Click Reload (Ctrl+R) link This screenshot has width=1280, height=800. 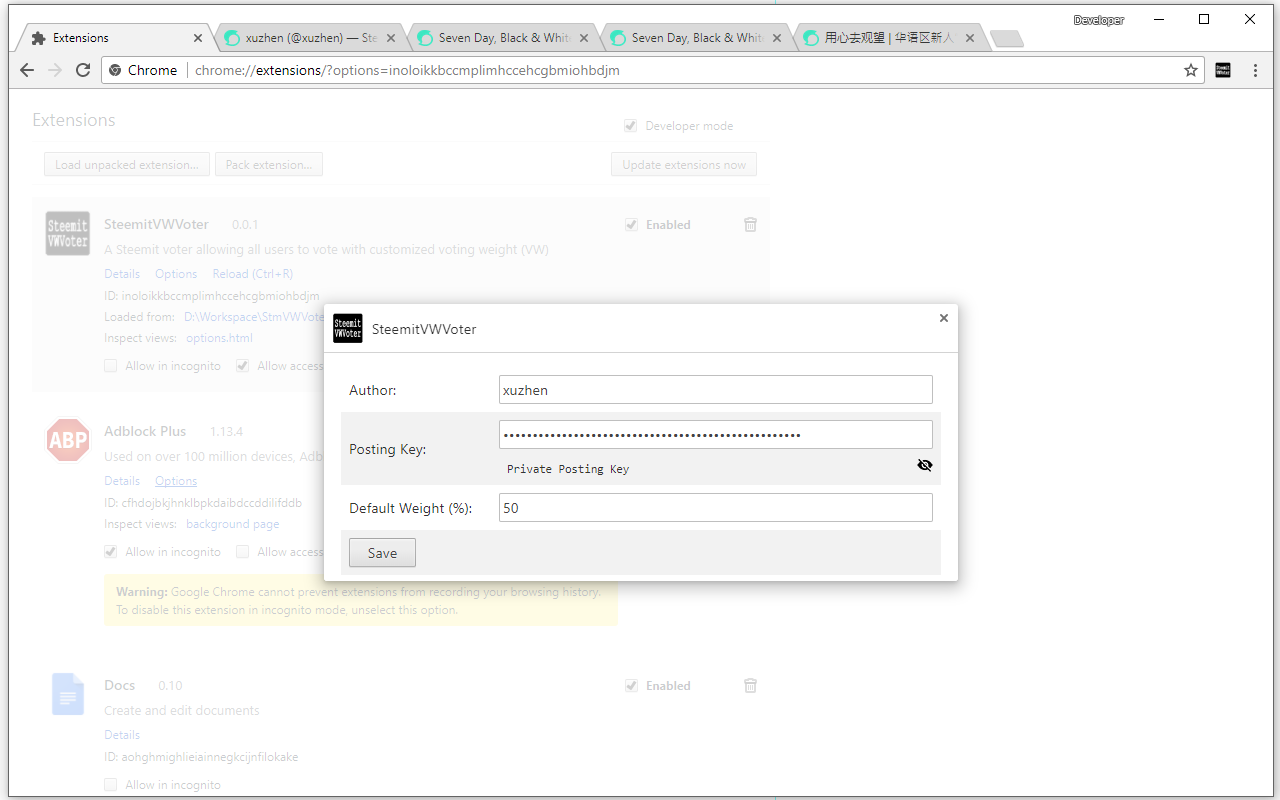click(252, 274)
